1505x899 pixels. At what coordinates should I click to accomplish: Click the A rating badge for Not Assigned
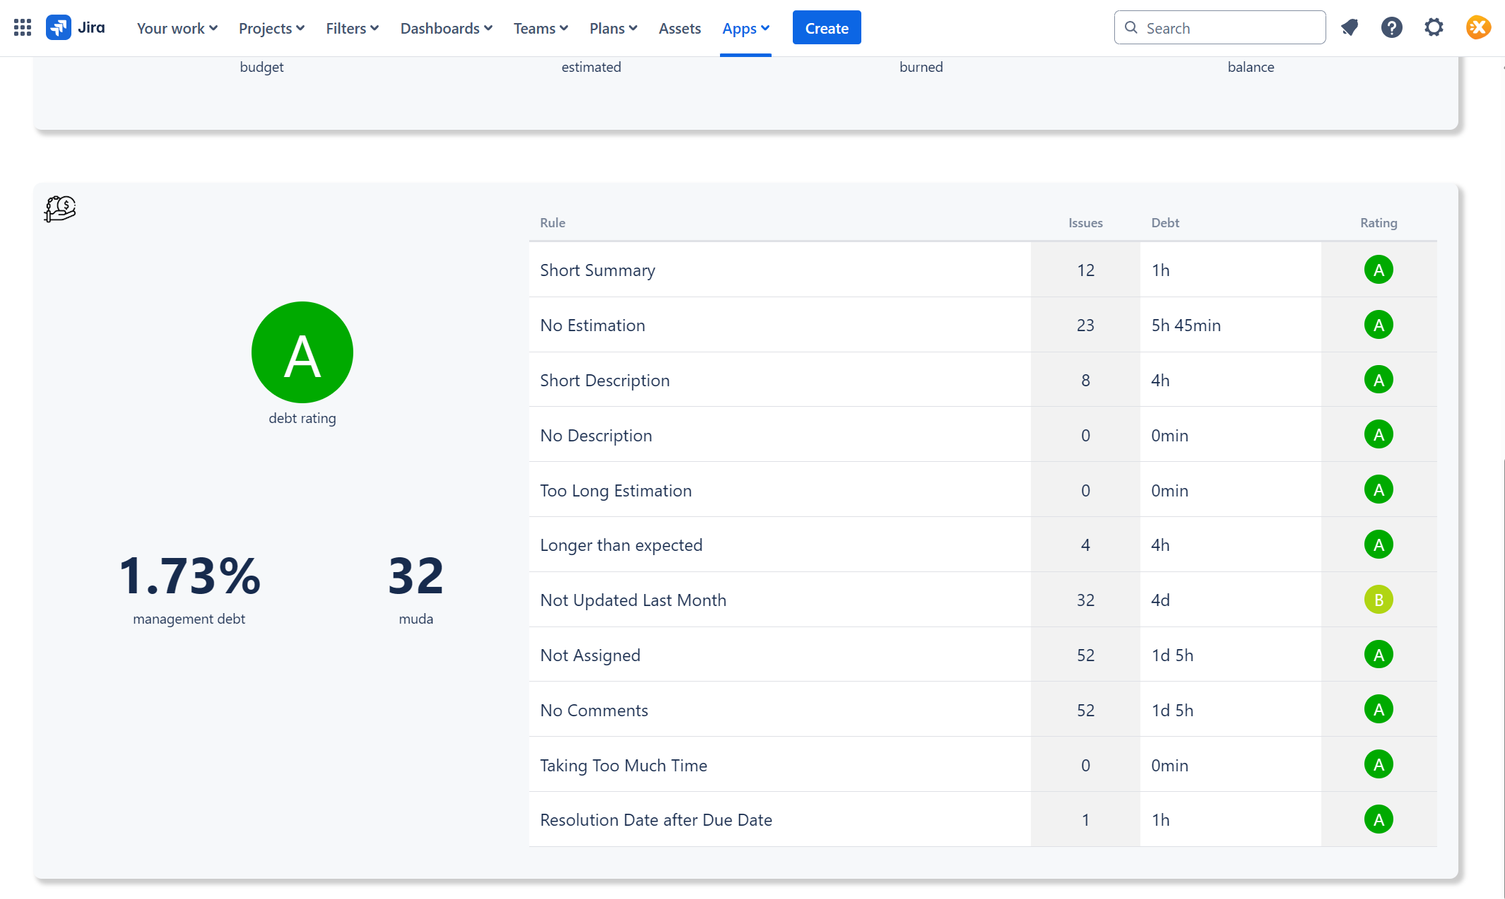[x=1378, y=655]
